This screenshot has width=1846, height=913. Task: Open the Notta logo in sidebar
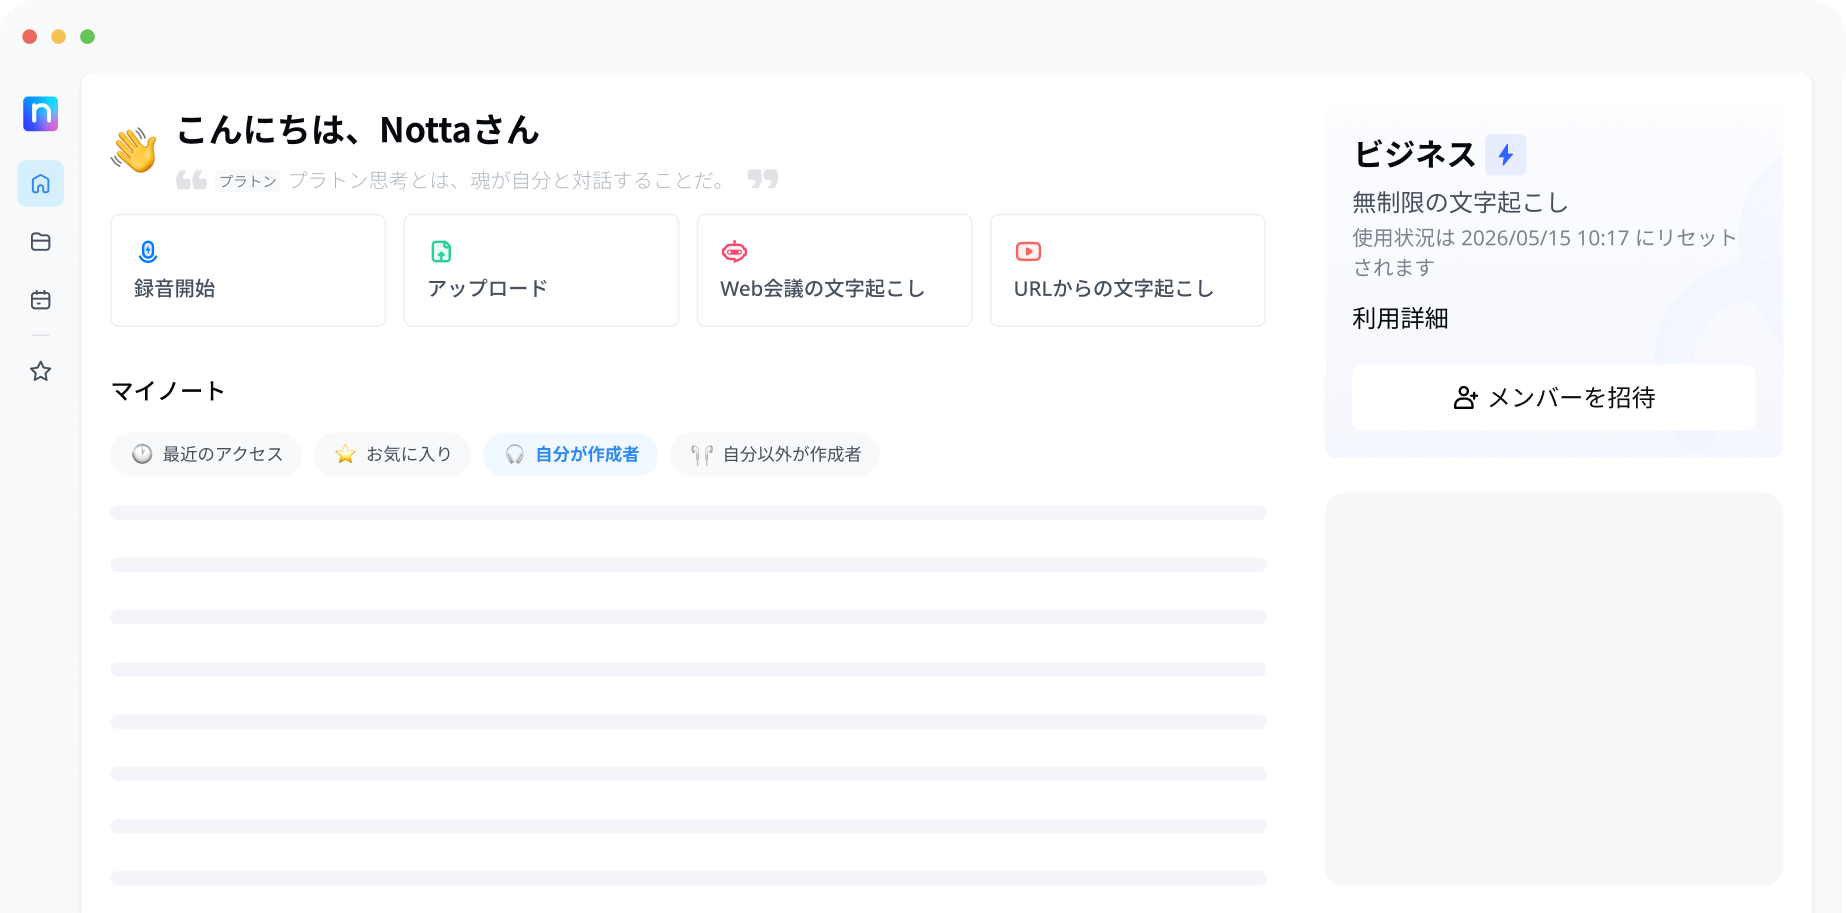[40, 114]
